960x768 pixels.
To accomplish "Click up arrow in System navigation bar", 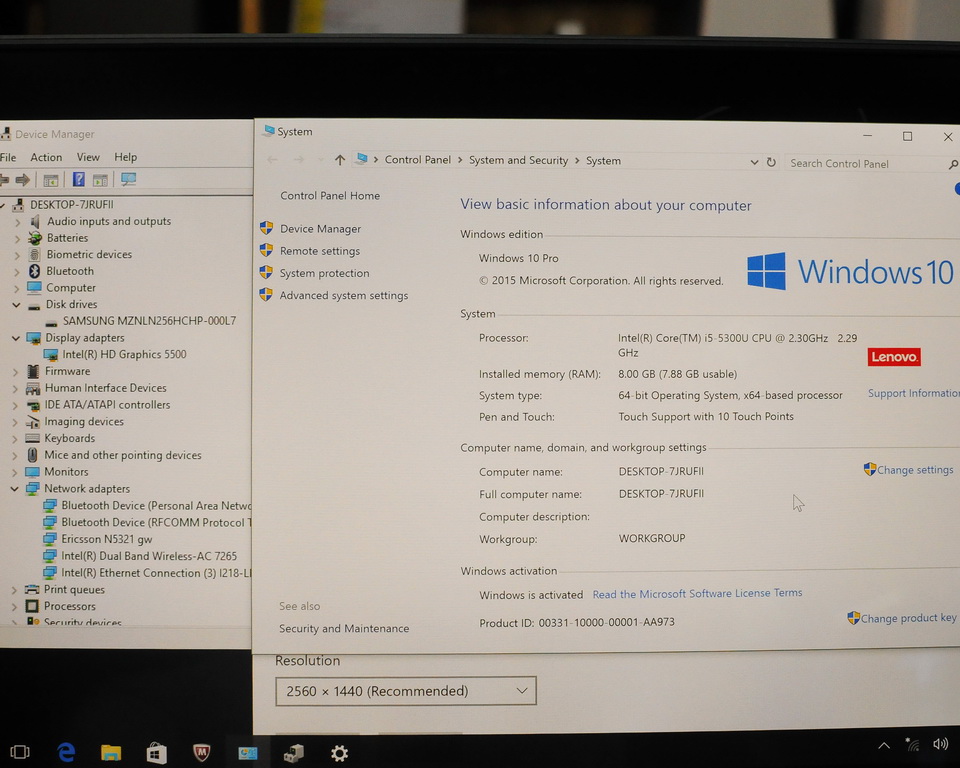I will (340, 160).
